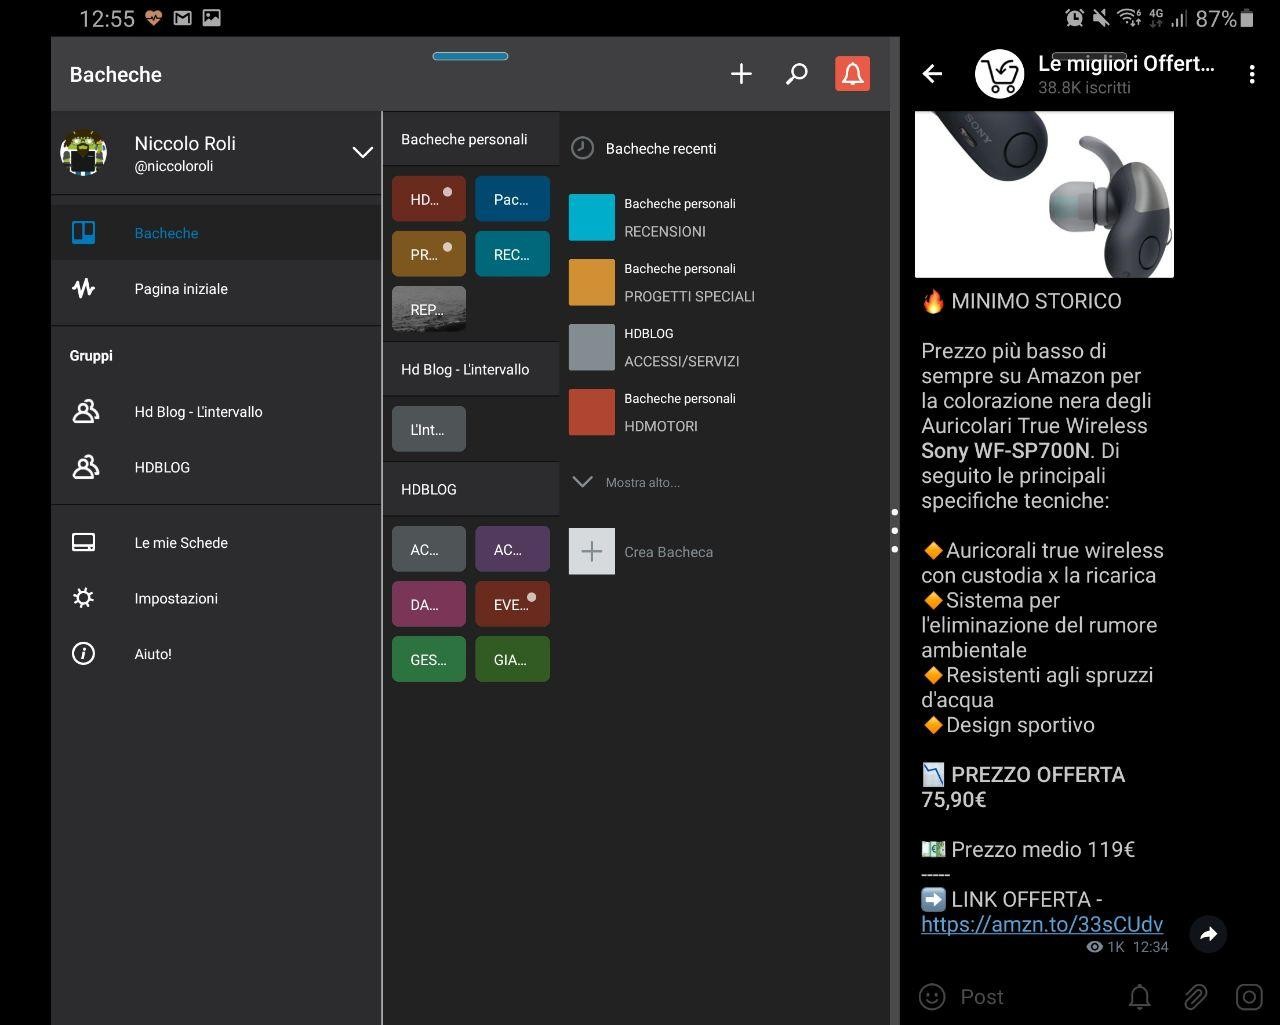Screen dimensions: 1280x1025
Task: Tap the Wi-Fi indicator in status bar
Action: (x=1129, y=18)
